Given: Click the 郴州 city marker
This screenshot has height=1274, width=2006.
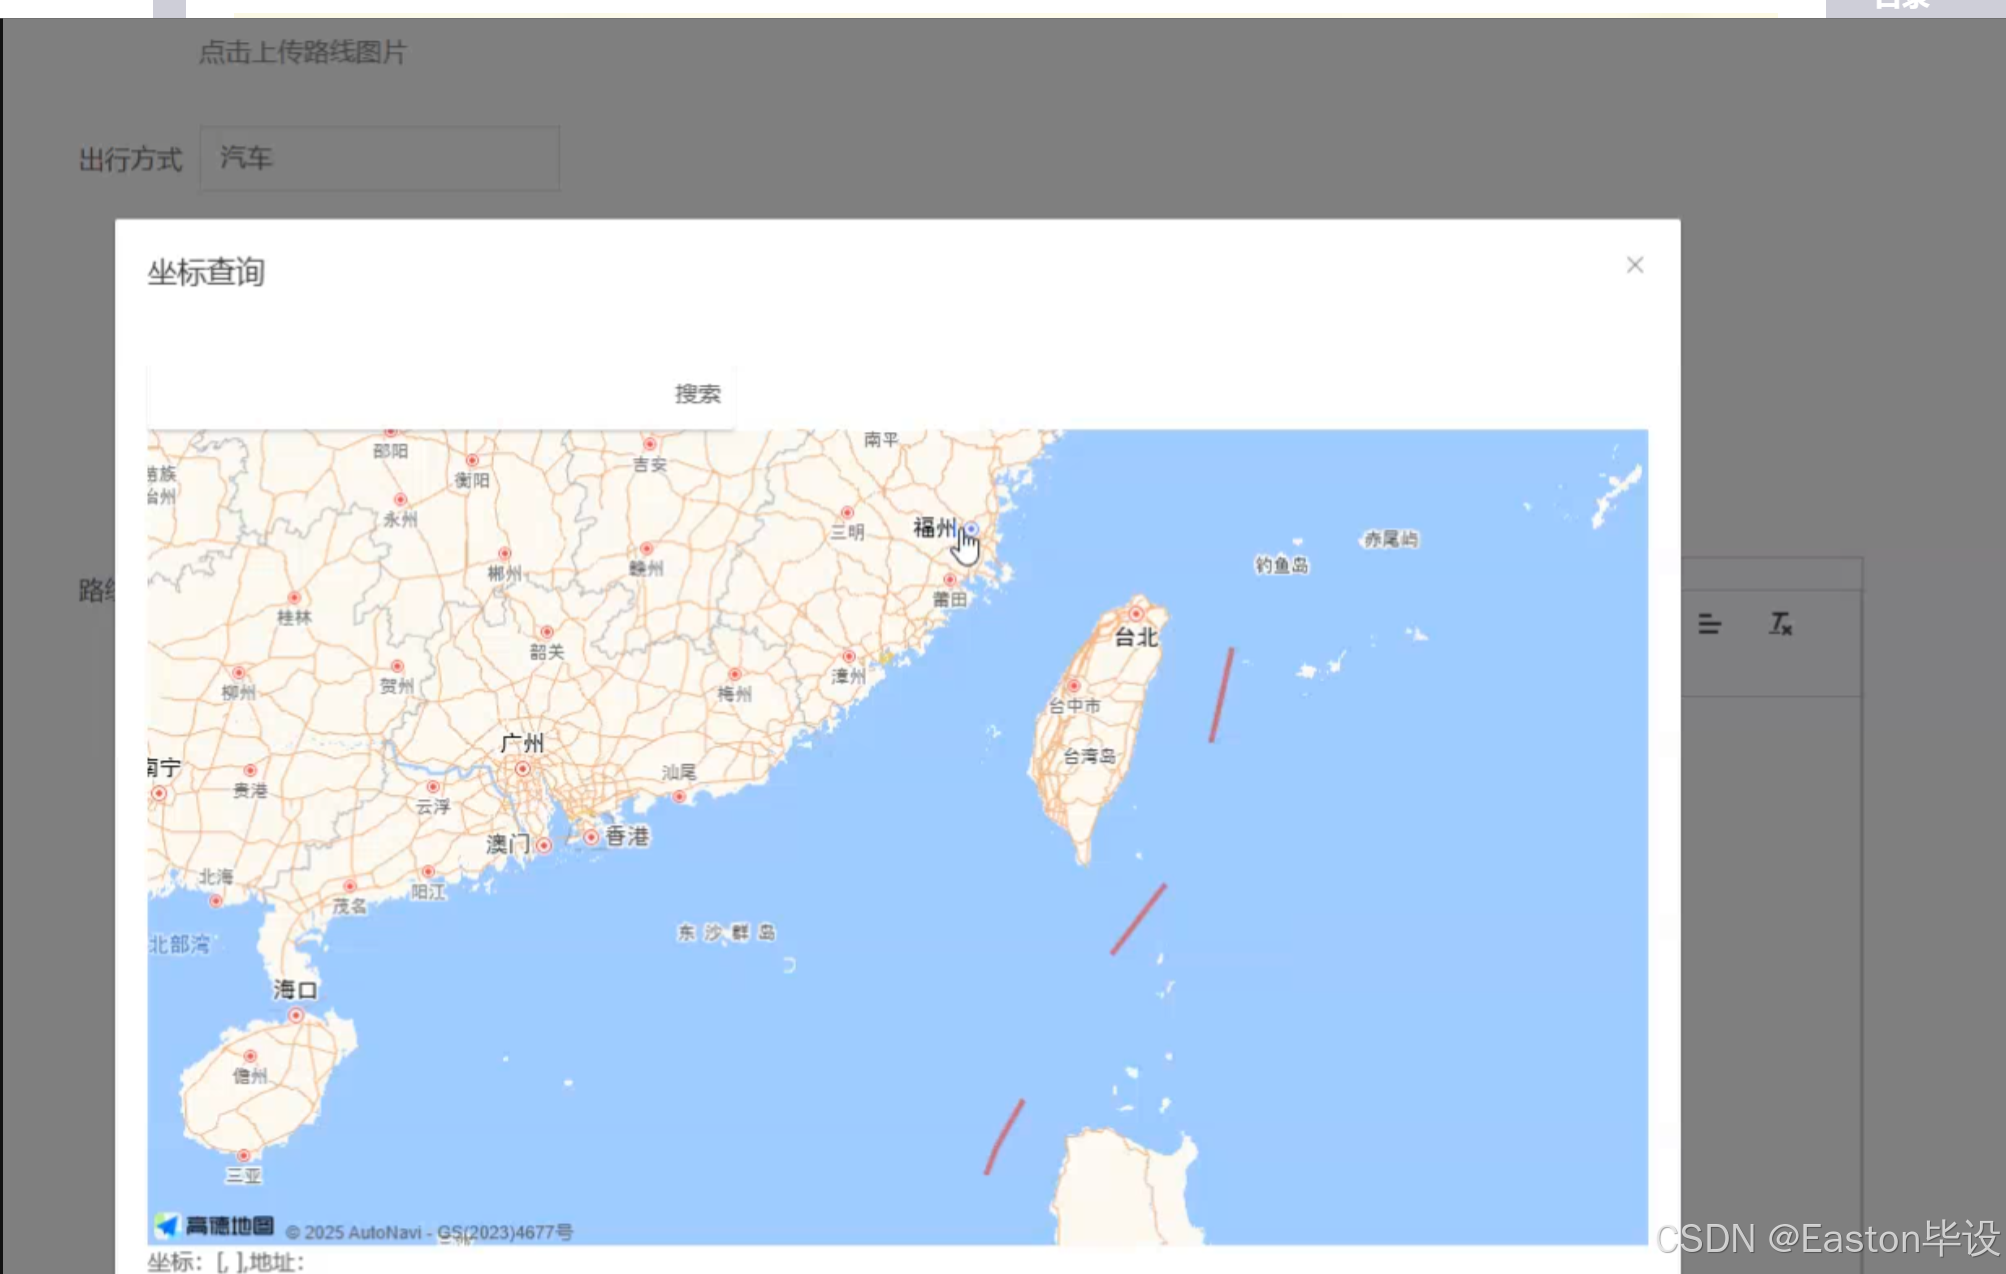Looking at the screenshot, I should (x=504, y=554).
